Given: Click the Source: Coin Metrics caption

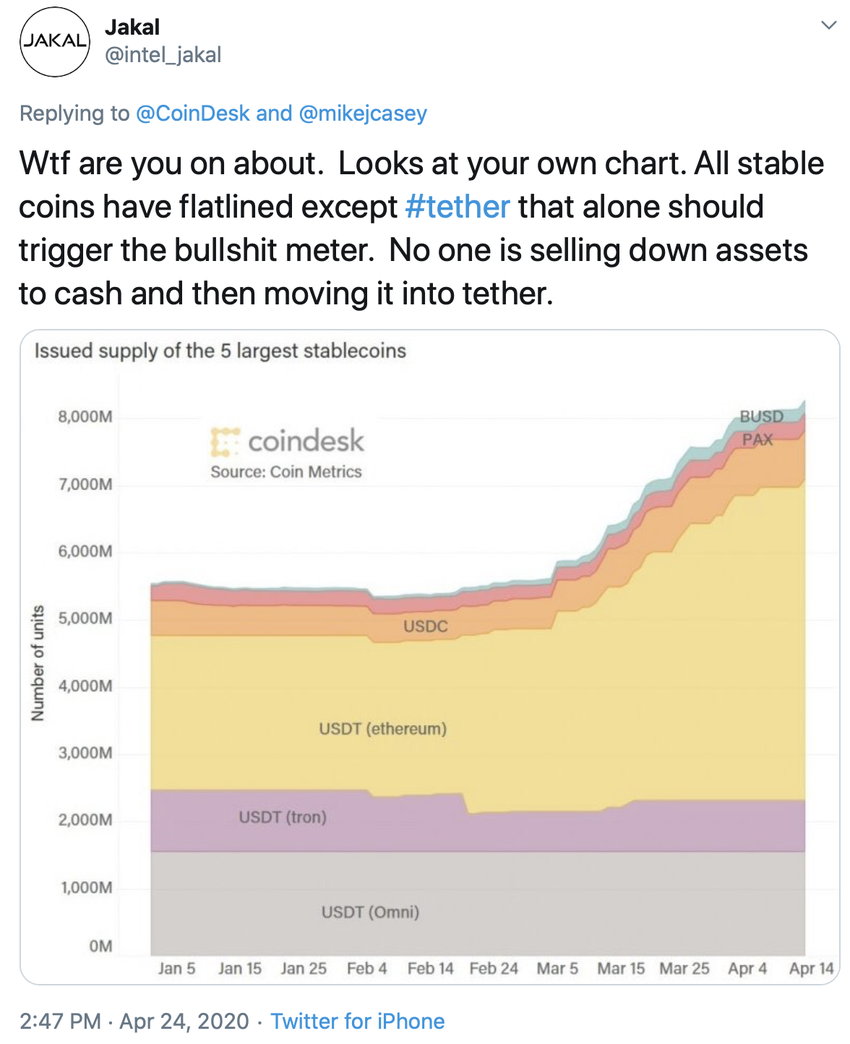Looking at the screenshot, I should (286, 471).
